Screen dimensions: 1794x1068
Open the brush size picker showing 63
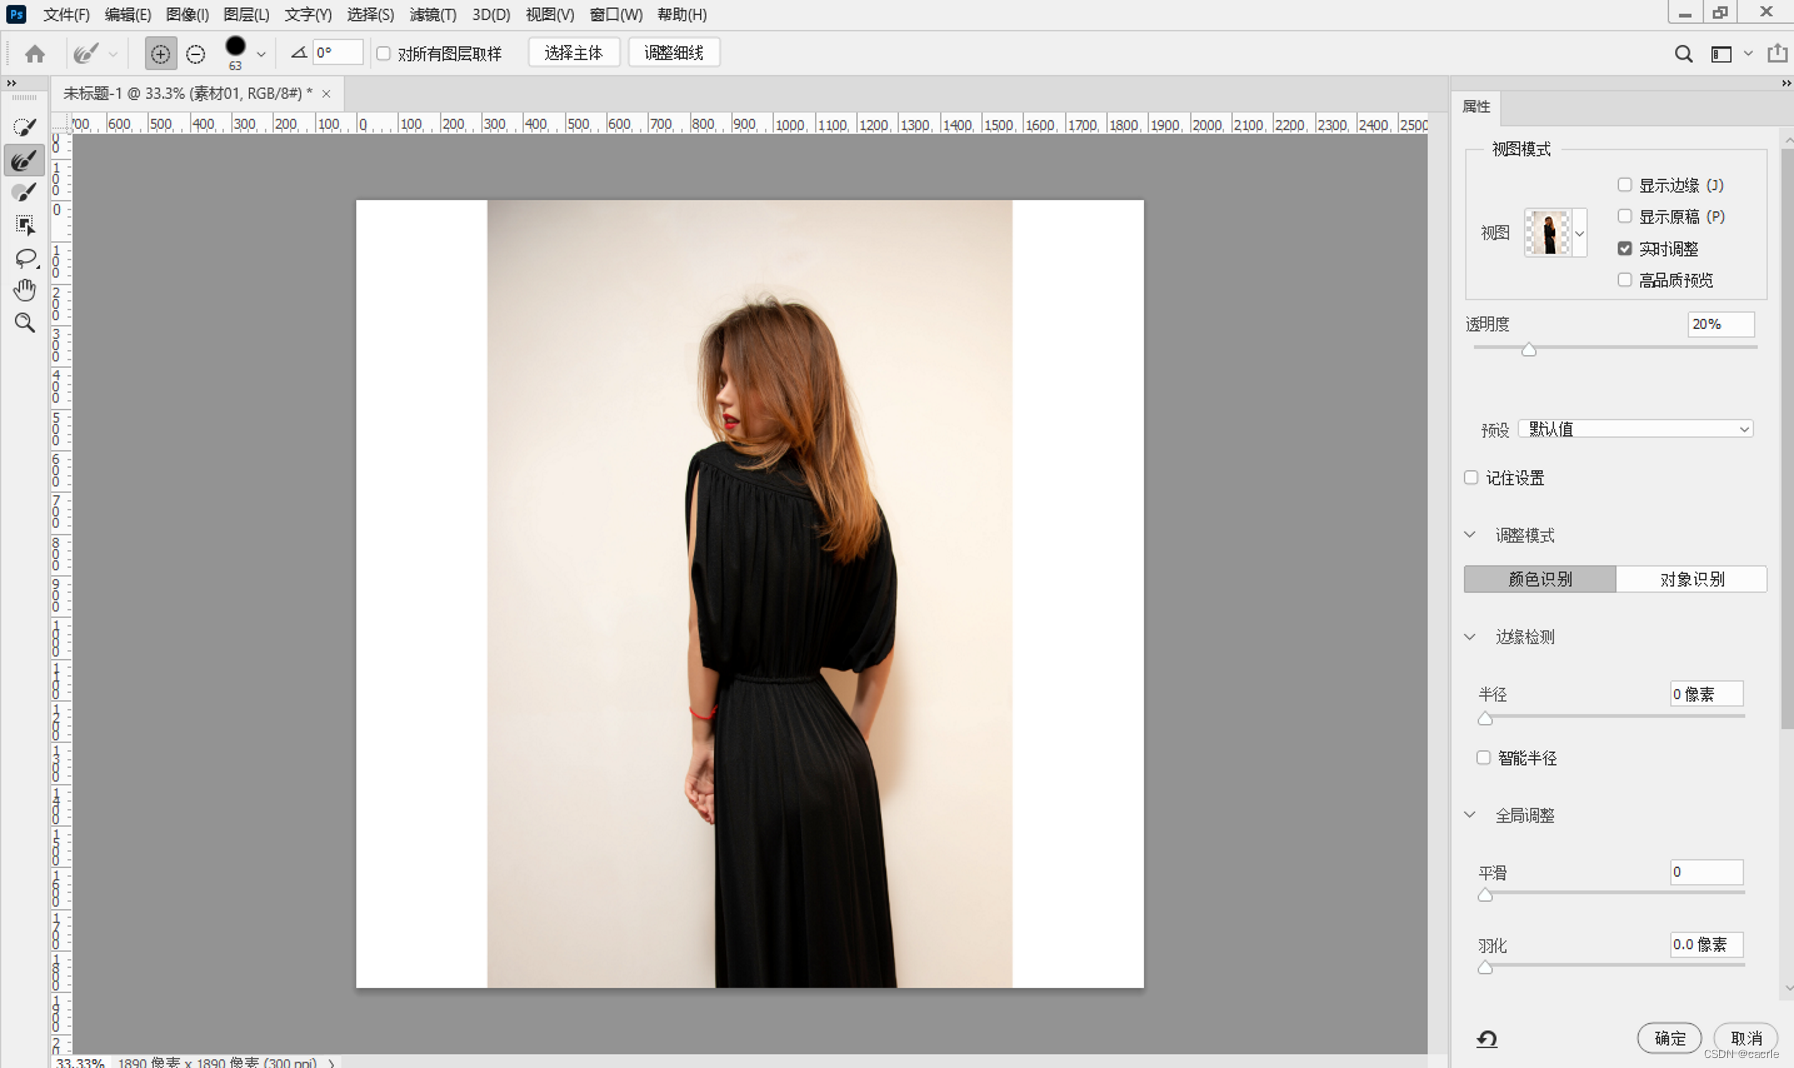tap(260, 55)
